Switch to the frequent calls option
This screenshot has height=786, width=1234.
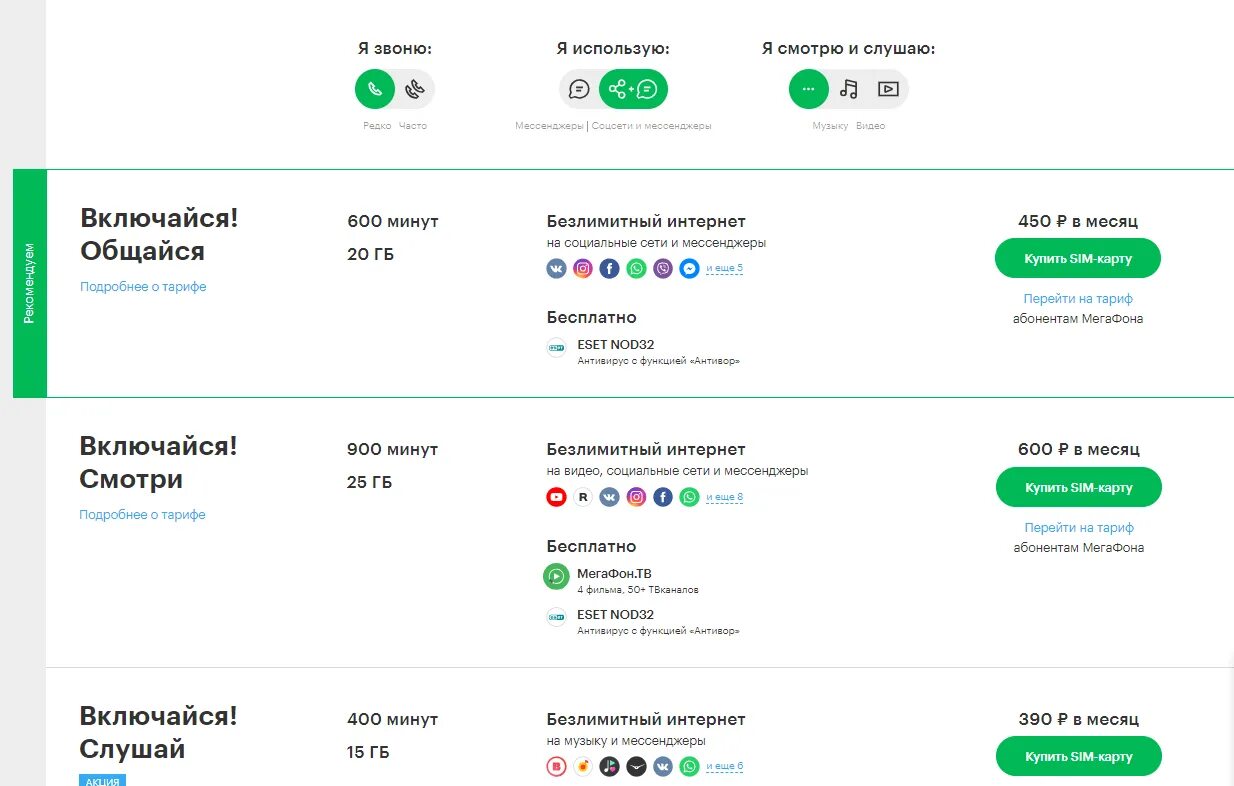pyautogui.click(x=415, y=90)
